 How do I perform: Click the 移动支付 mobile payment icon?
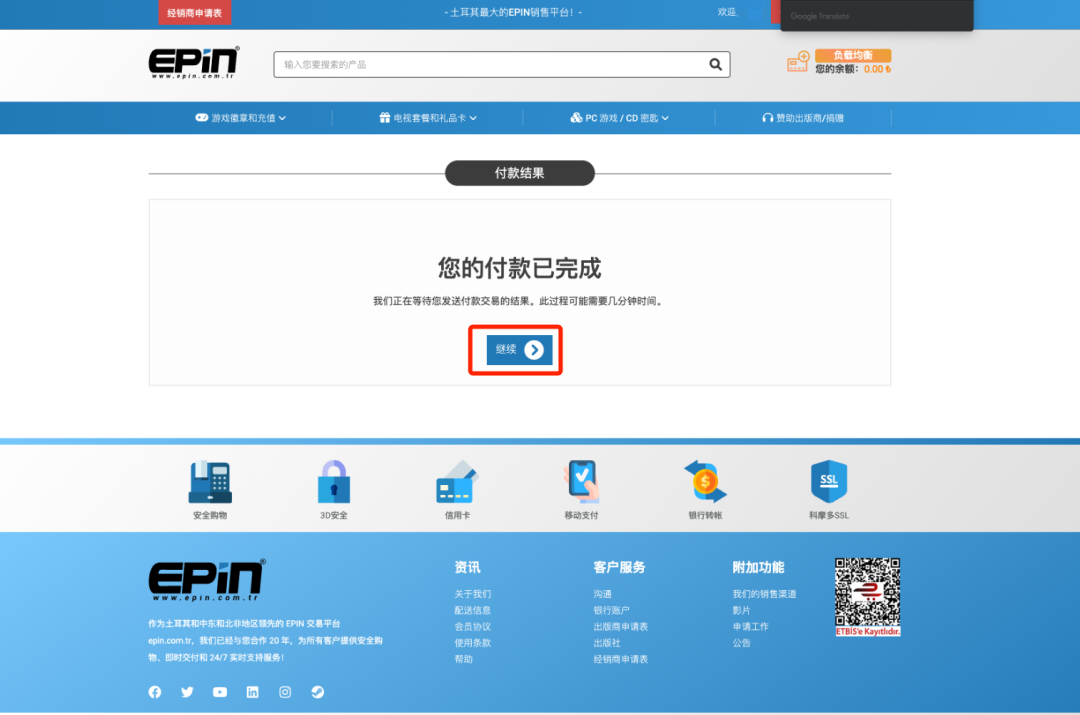[x=582, y=481]
